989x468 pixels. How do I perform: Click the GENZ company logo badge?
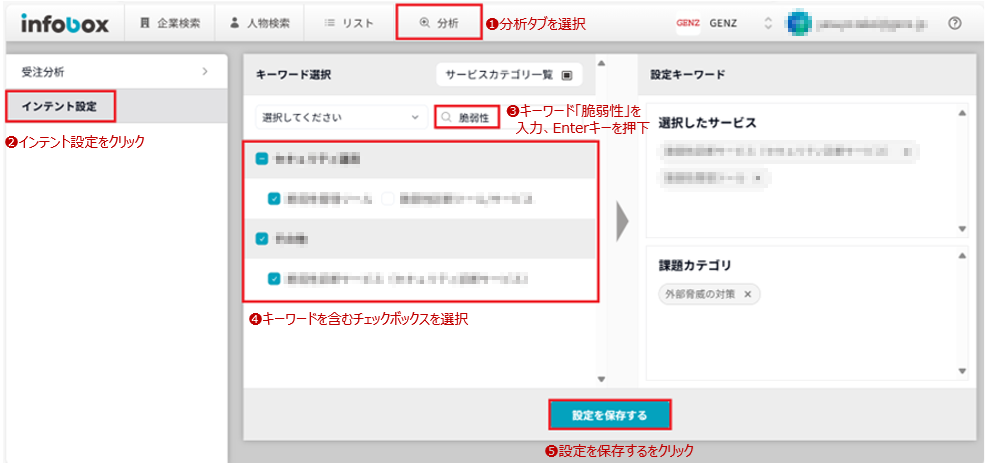[687, 23]
